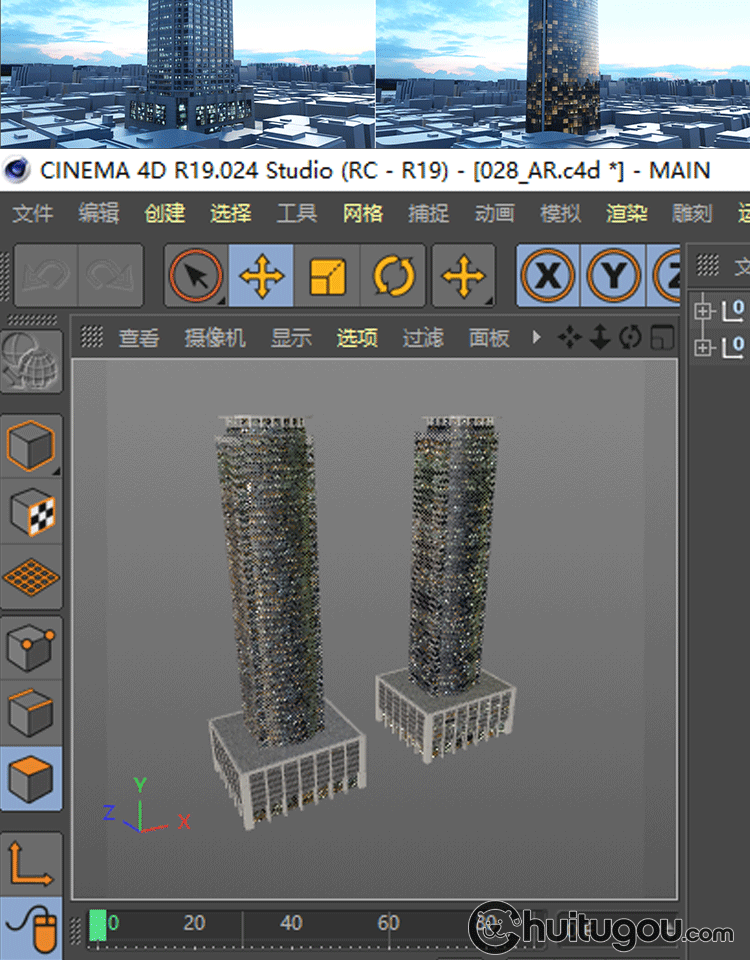Image resolution: width=750 pixels, height=960 pixels.
Task: Switch to Edges mode
Action: point(32,713)
